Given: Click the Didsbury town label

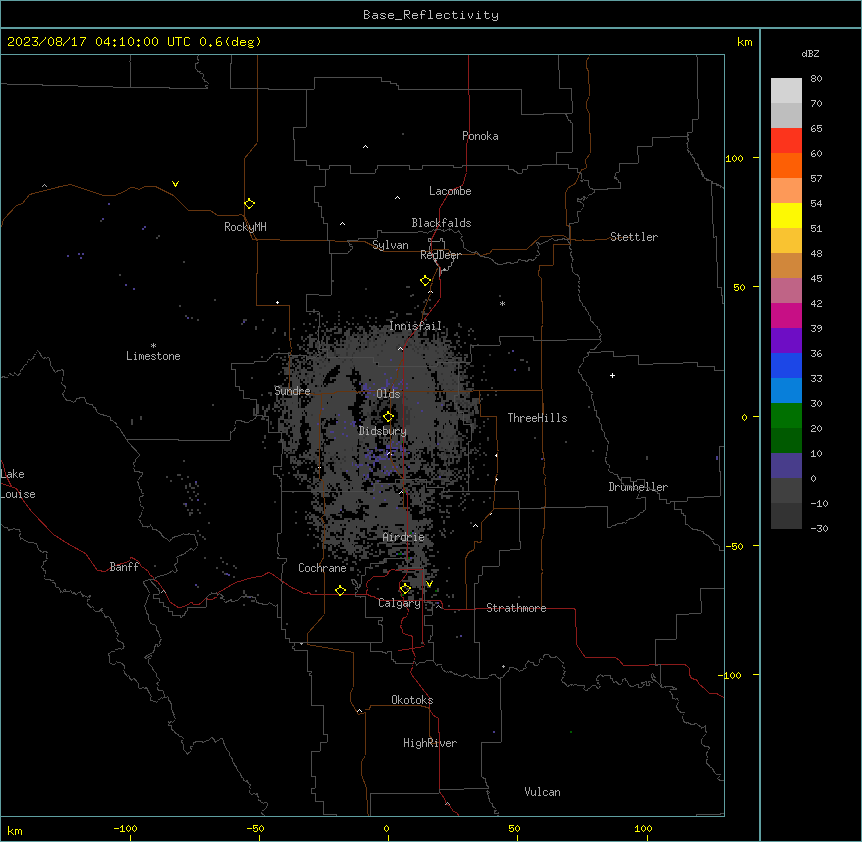Looking at the screenshot, I should point(383,431).
